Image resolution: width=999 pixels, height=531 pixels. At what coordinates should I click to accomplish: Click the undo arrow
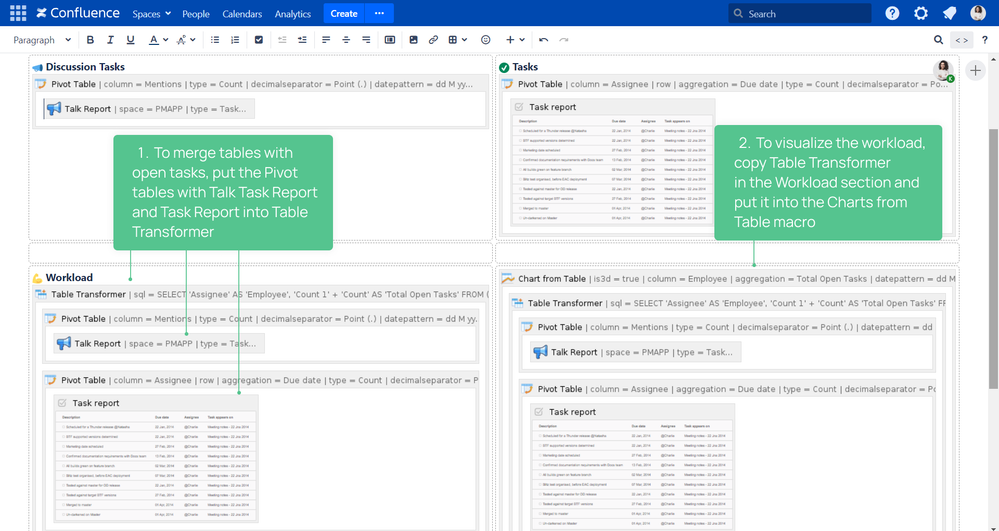pos(544,40)
